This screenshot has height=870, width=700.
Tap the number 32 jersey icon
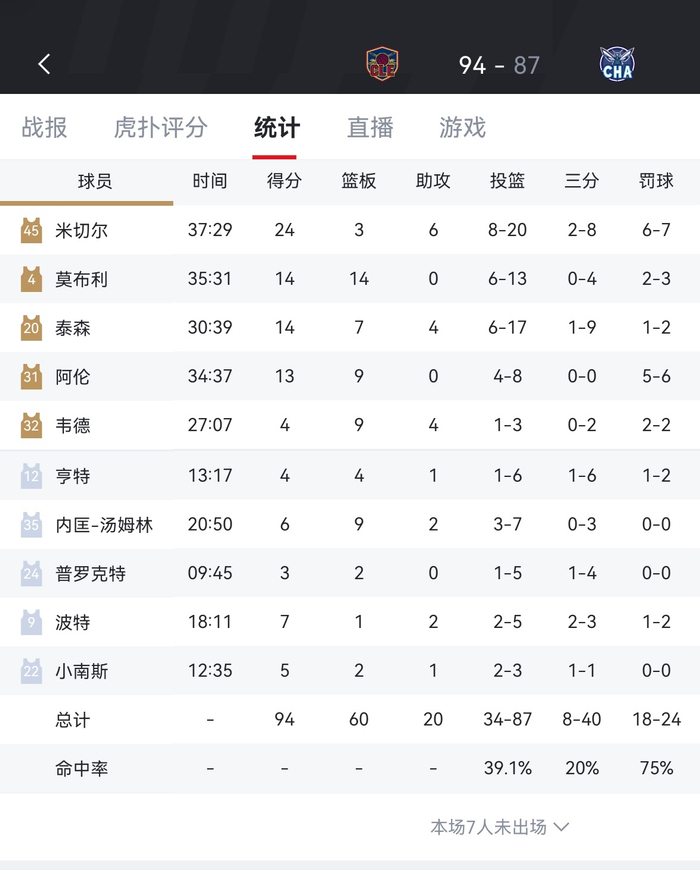coord(31,425)
